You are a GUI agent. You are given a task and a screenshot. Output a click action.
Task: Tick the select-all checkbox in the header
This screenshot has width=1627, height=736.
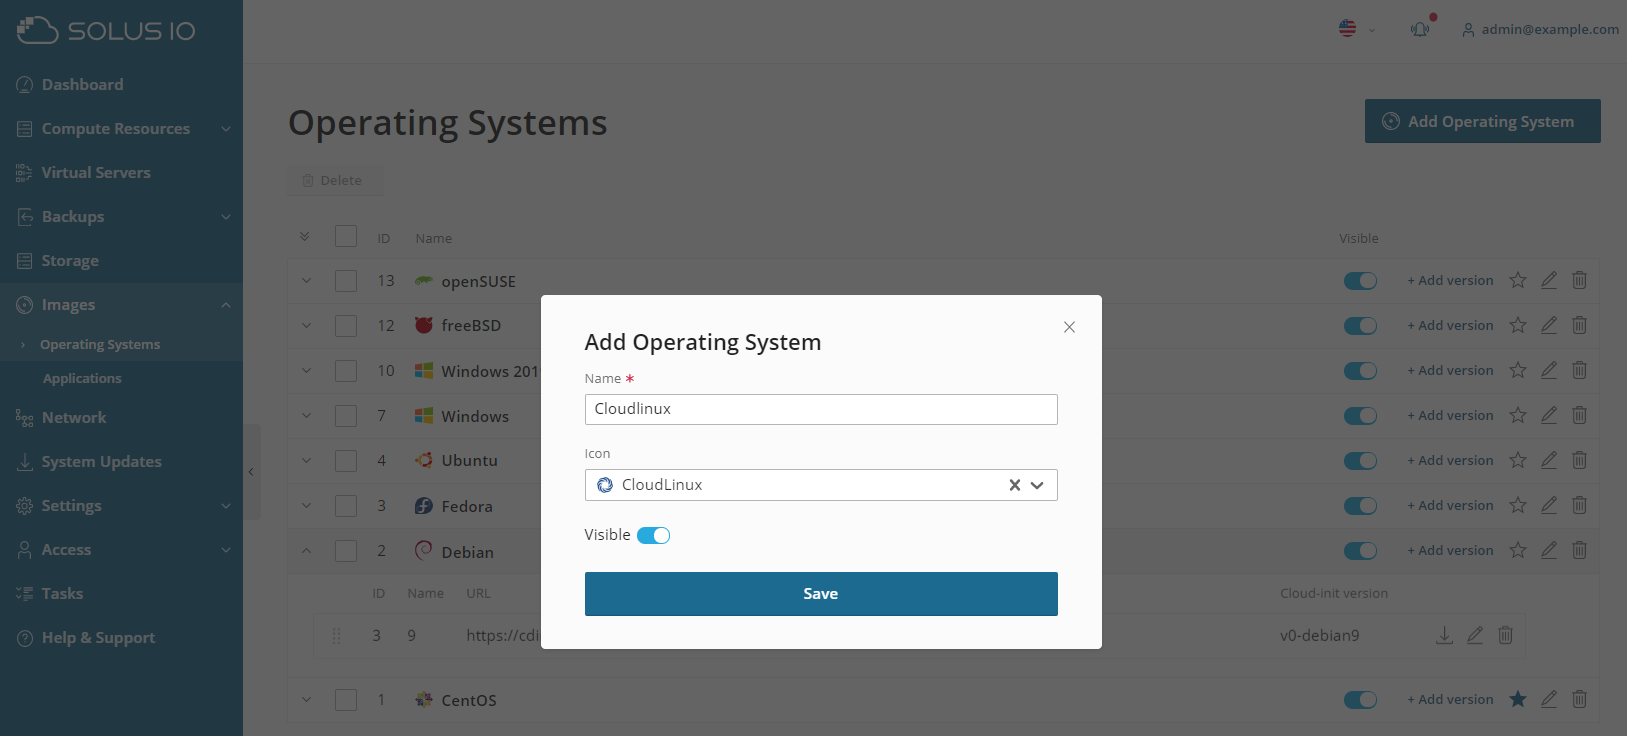pyautogui.click(x=346, y=237)
